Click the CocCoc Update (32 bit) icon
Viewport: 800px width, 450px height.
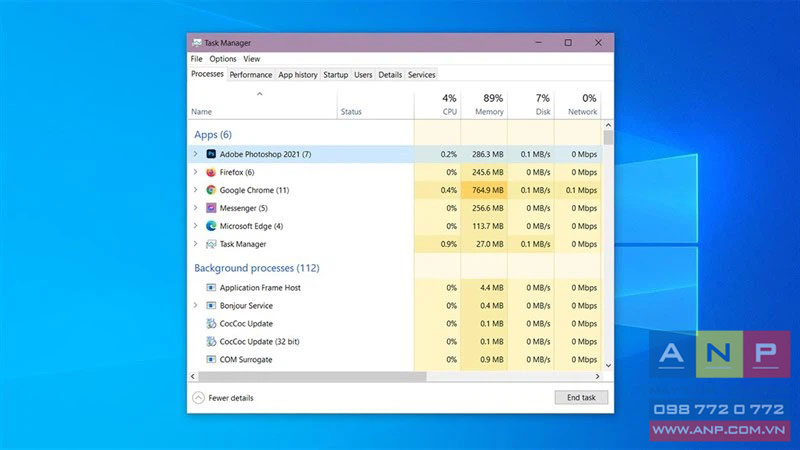click(211, 341)
